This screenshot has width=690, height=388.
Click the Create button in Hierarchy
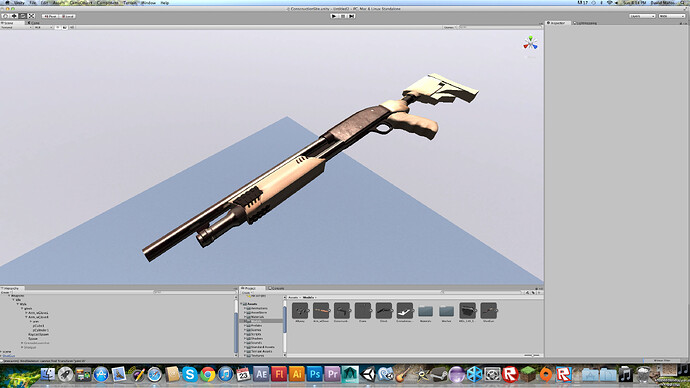5,292
